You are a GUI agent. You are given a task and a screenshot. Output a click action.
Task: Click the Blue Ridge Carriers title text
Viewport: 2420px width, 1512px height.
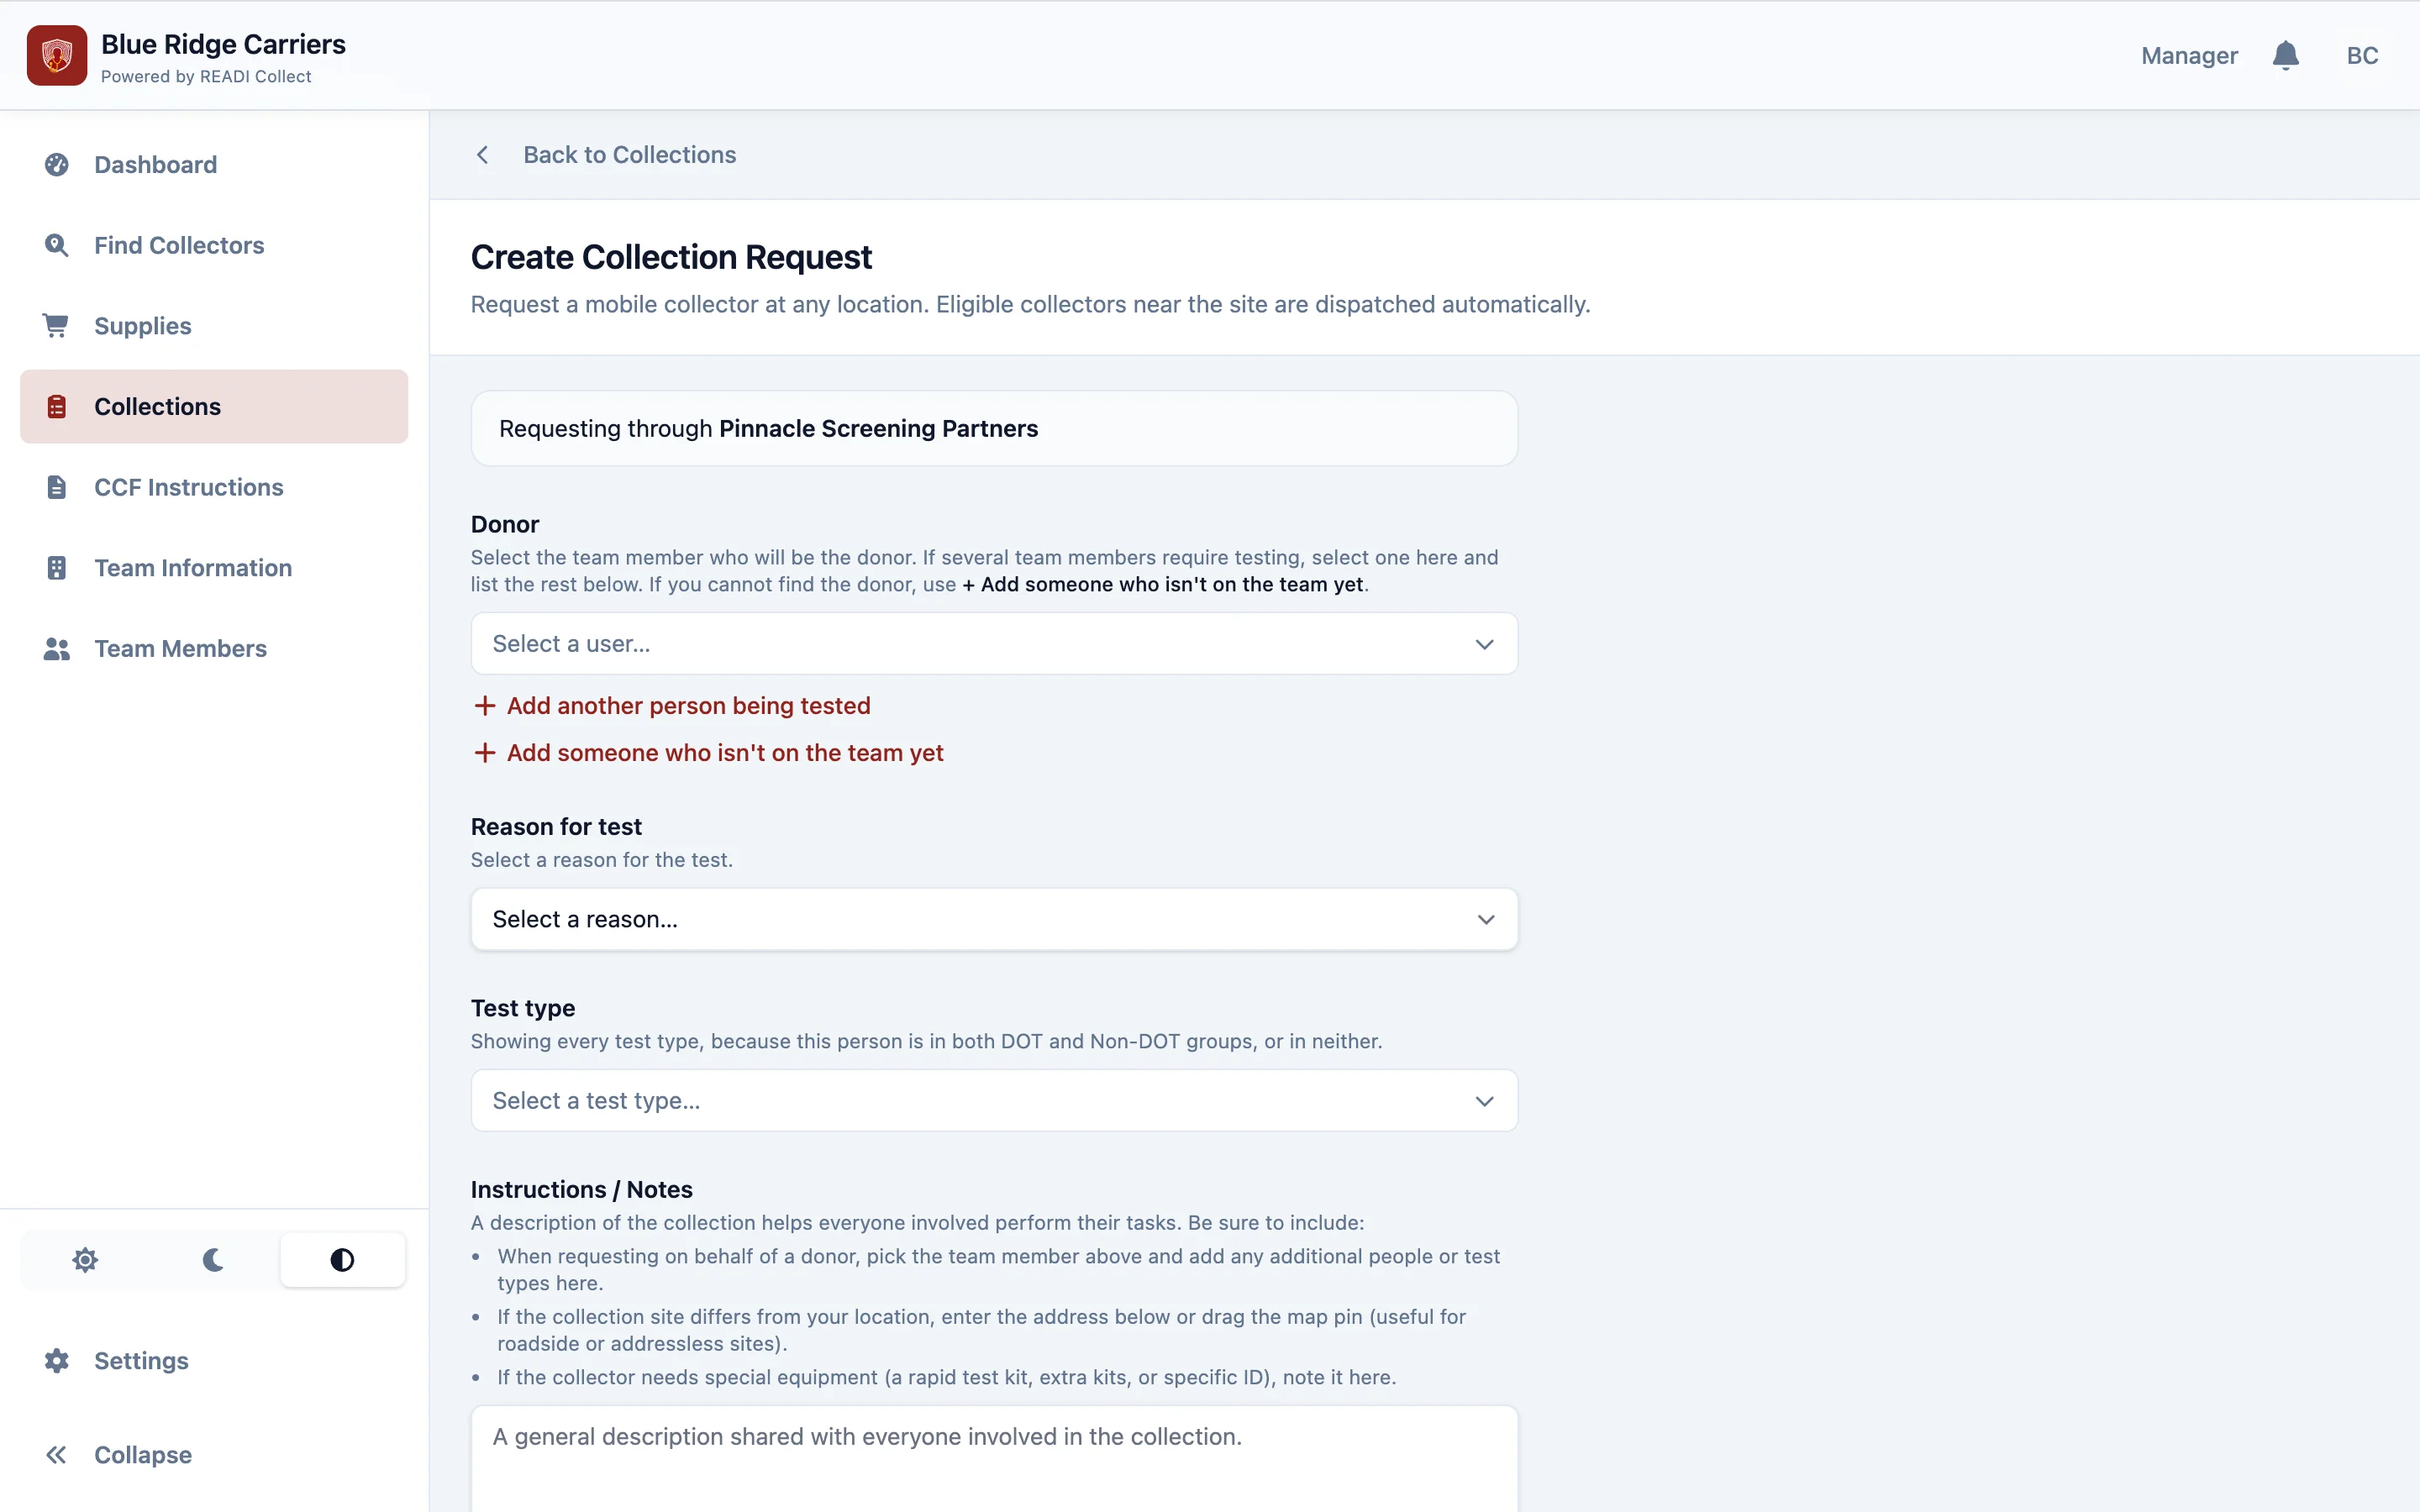tap(223, 44)
